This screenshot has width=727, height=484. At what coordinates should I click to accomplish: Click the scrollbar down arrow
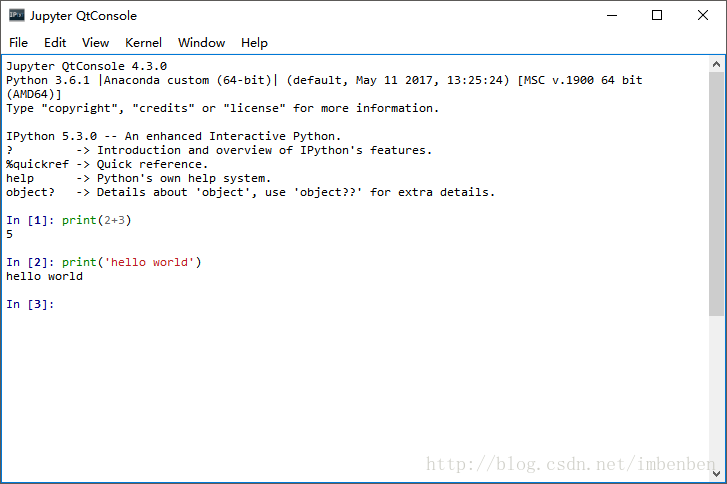pos(718,475)
